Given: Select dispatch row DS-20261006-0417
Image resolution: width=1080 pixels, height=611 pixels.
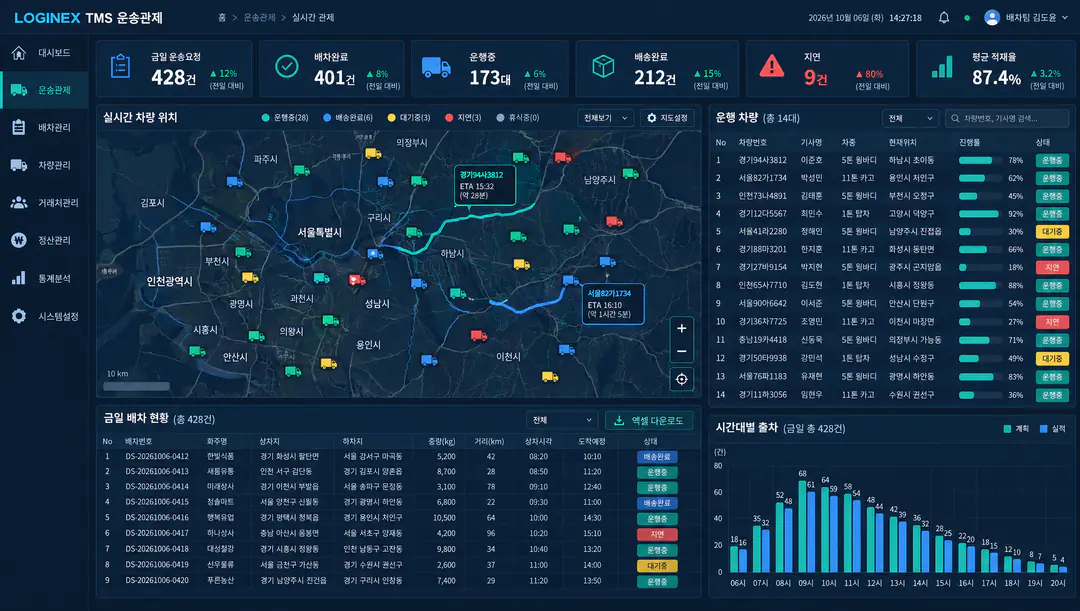Looking at the screenshot, I should click(398, 533).
